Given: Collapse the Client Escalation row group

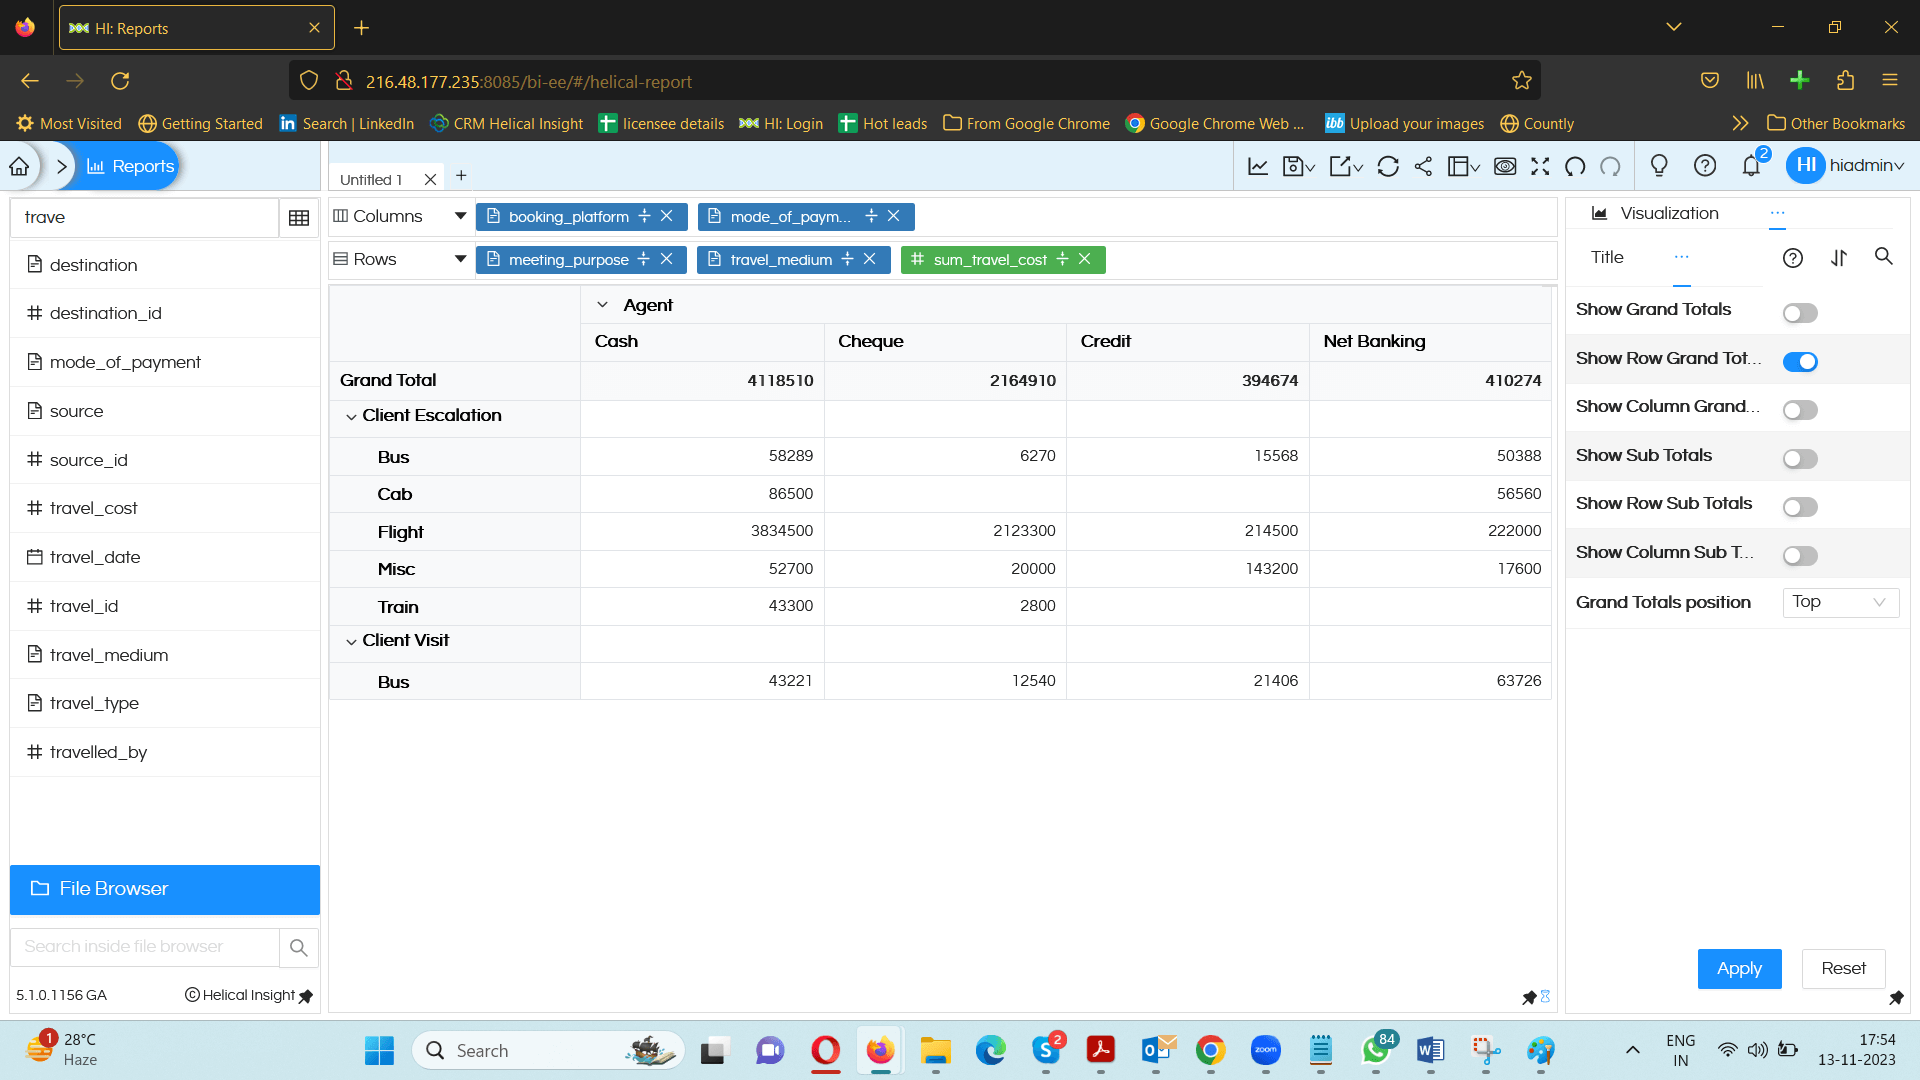Looking at the screenshot, I should click(x=351, y=416).
